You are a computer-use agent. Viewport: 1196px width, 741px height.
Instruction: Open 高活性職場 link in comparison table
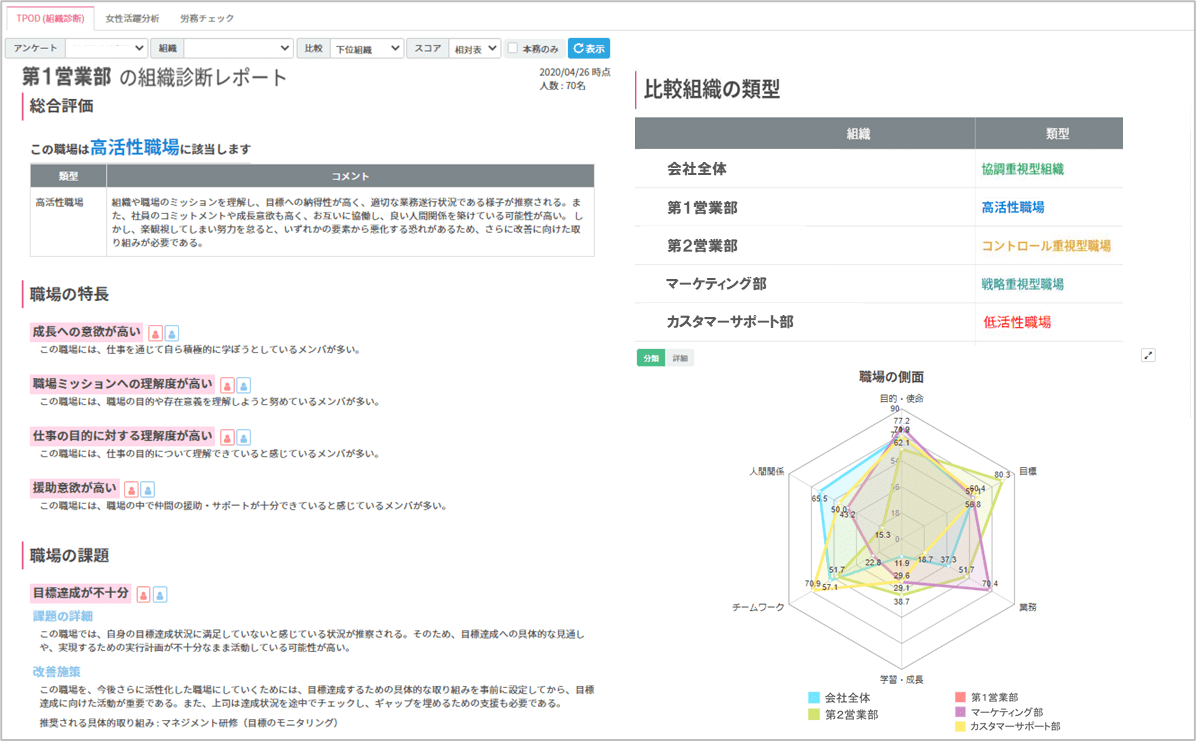[1013, 207]
